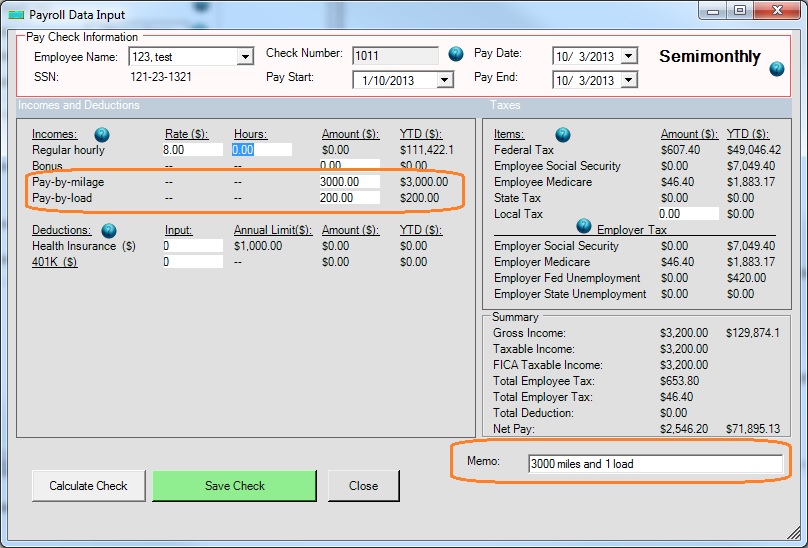Select the Regular hourly Hours field

click(261, 150)
